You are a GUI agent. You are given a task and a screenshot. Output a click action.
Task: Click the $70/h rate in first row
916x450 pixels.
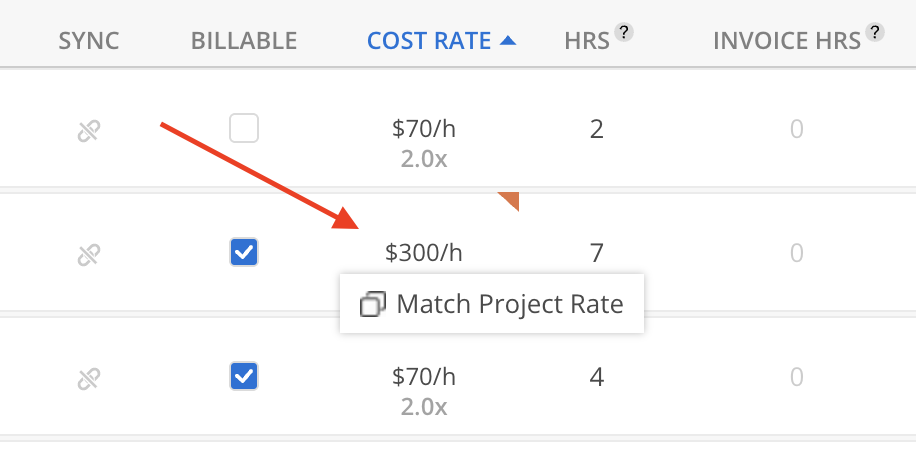click(x=424, y=129)
